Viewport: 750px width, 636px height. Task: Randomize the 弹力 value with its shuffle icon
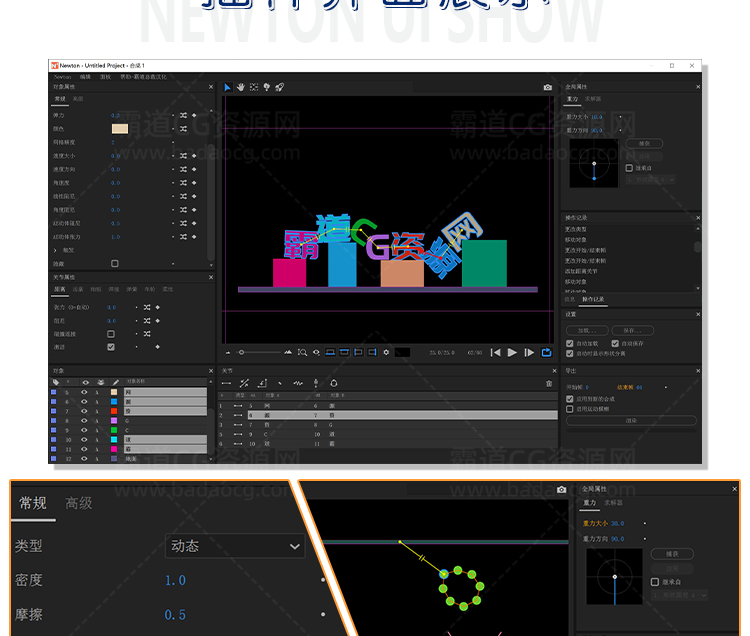tap(184, 115)
